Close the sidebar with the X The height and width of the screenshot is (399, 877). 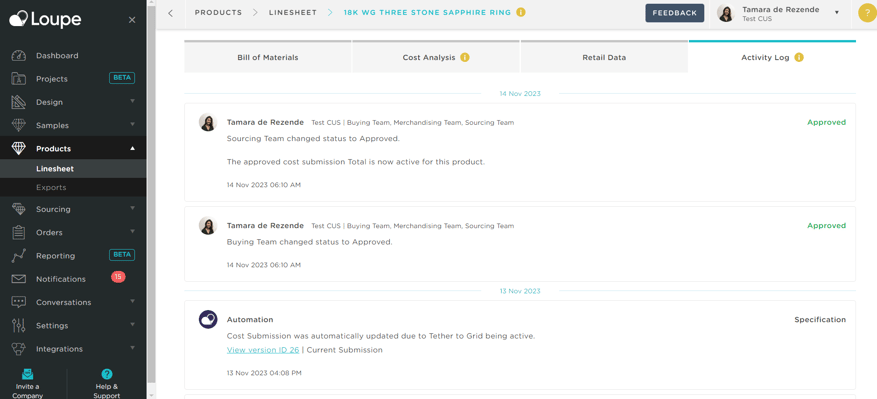pyautogui.click(x=132, y=20)
